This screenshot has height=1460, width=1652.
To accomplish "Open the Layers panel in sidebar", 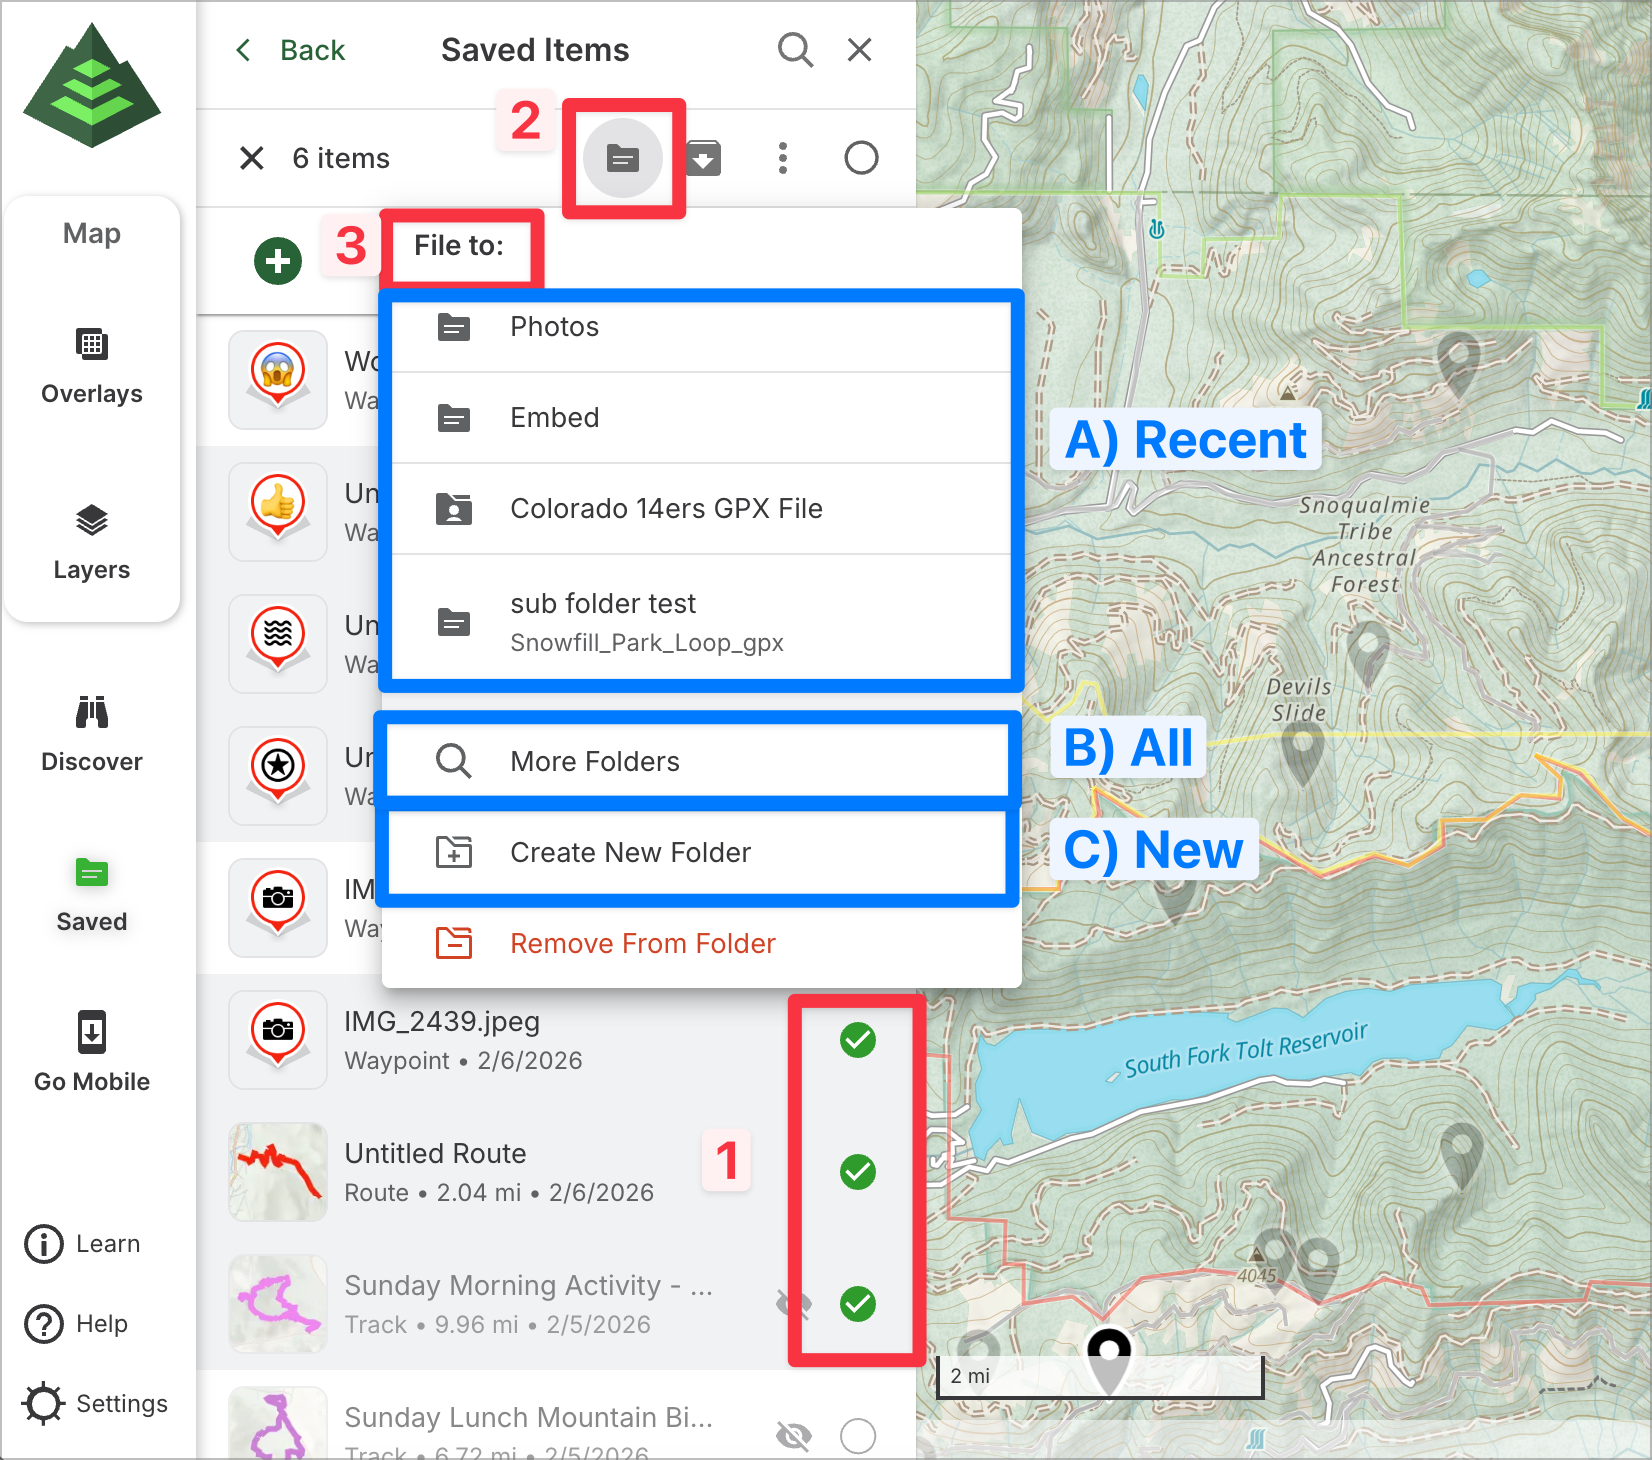I will (92, 542).
